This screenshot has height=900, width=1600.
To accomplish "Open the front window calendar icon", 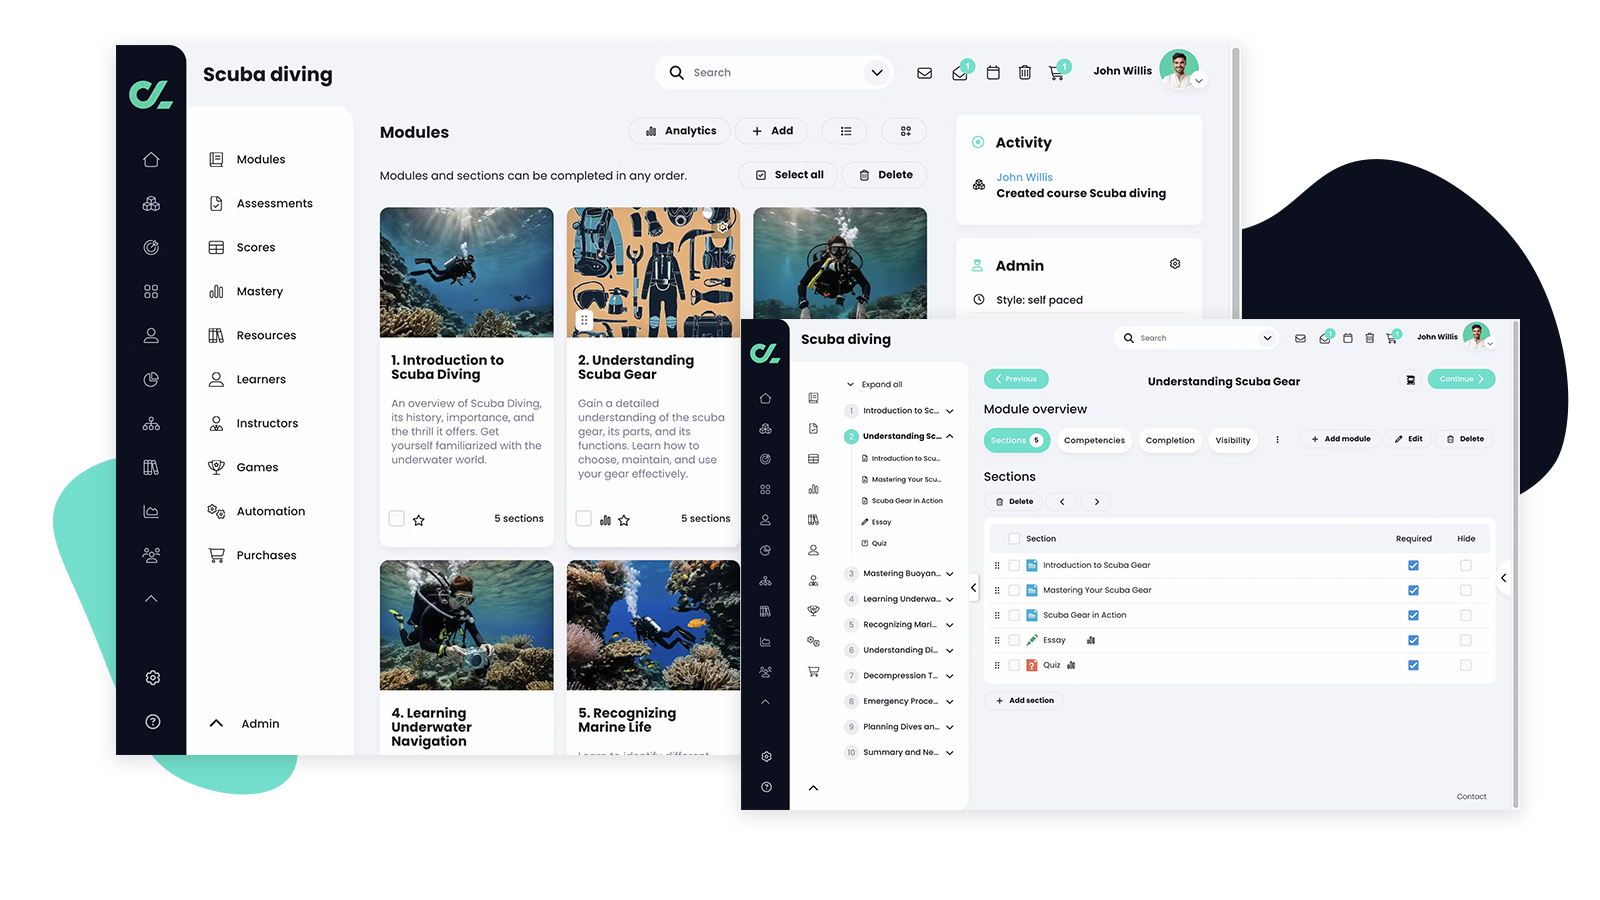I will coord(1348,338).
